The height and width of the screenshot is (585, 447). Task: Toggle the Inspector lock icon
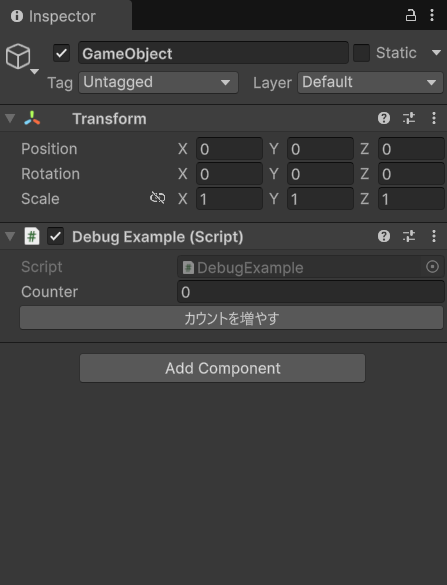[x=410, y=15]
